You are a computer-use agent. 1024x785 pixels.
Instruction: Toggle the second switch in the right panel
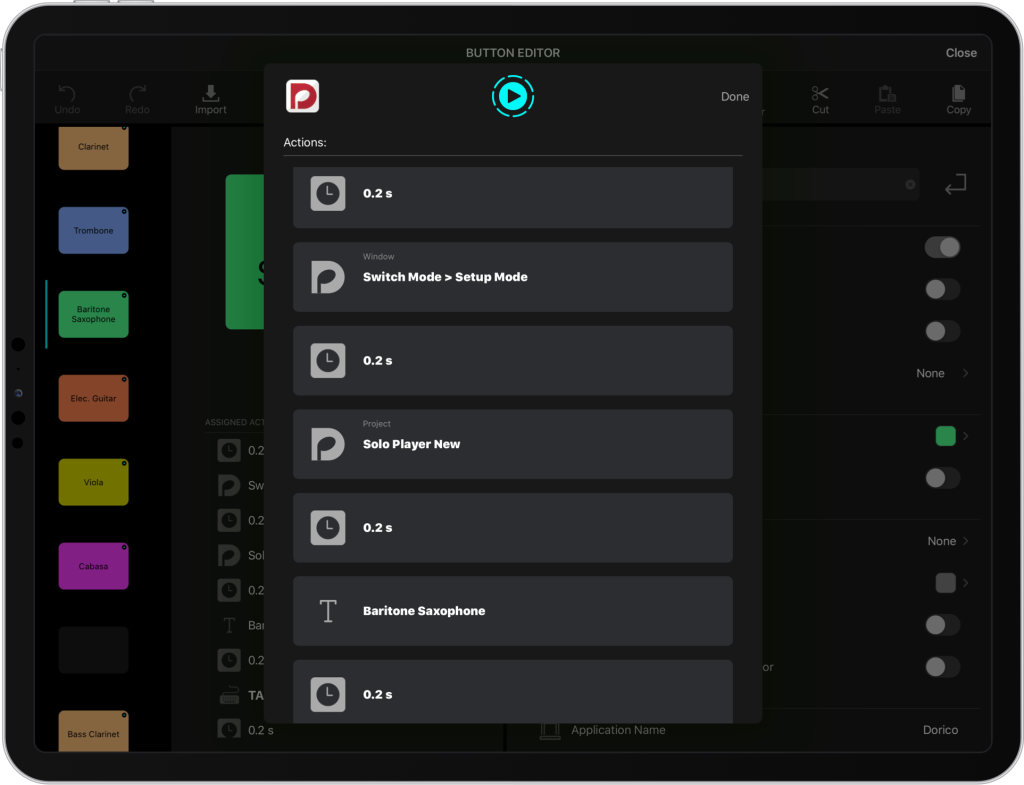942,289
